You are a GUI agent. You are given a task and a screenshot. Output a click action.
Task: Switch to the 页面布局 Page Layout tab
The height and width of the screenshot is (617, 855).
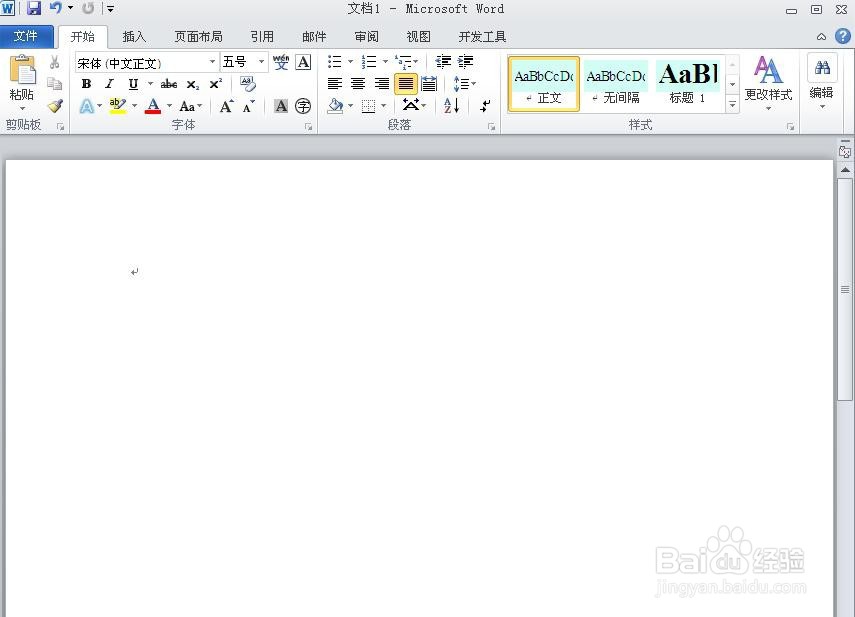coord(198,37)
